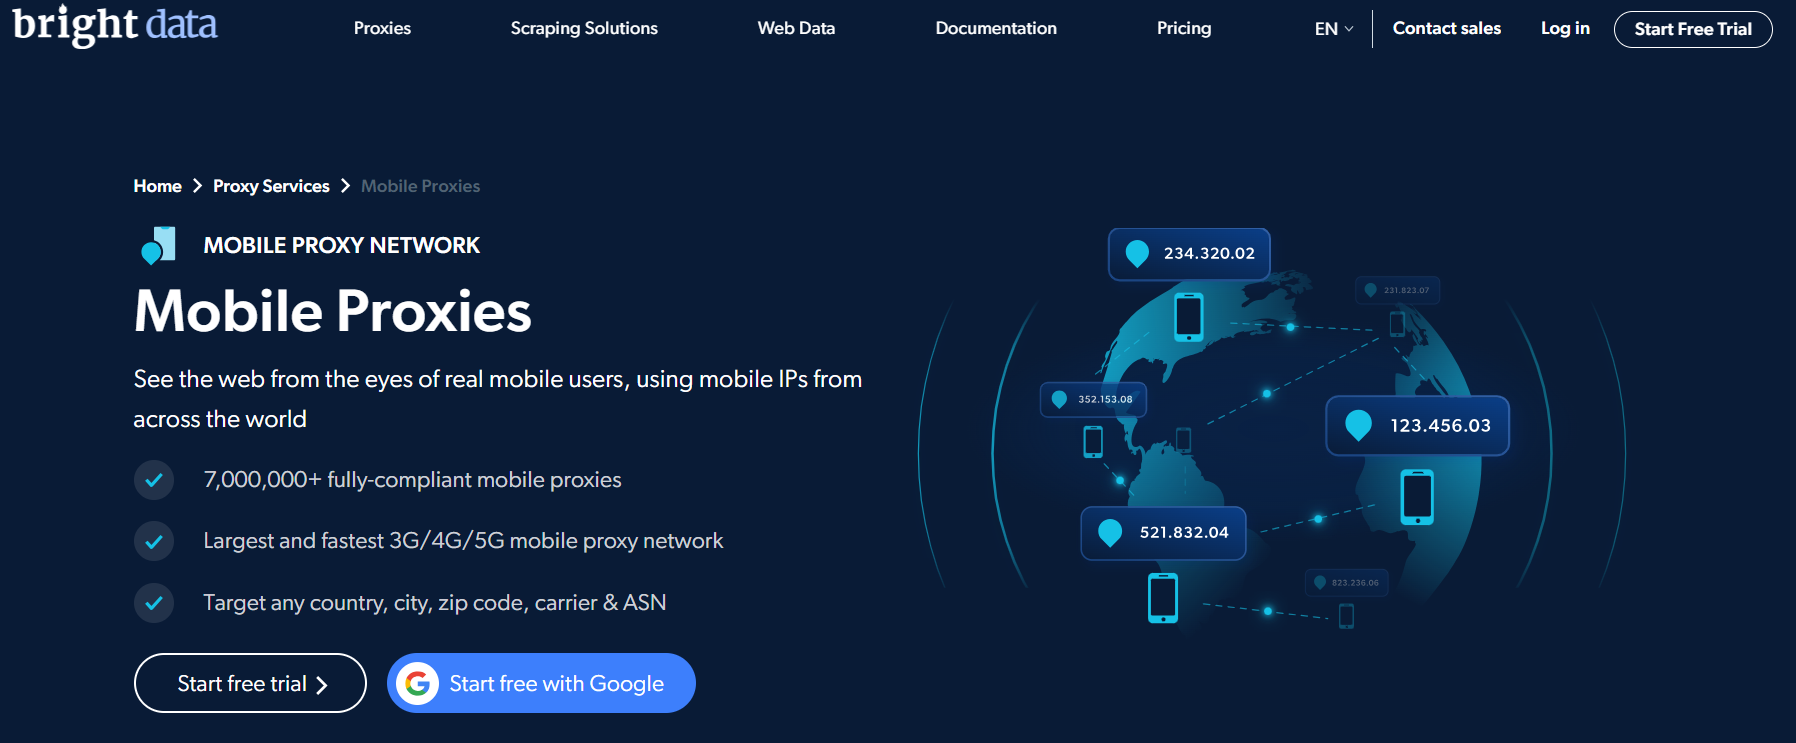The height and width of the screenshot is (743, 1796).
Task: Click the Contact sales link
Action: tap(1447, 28)
